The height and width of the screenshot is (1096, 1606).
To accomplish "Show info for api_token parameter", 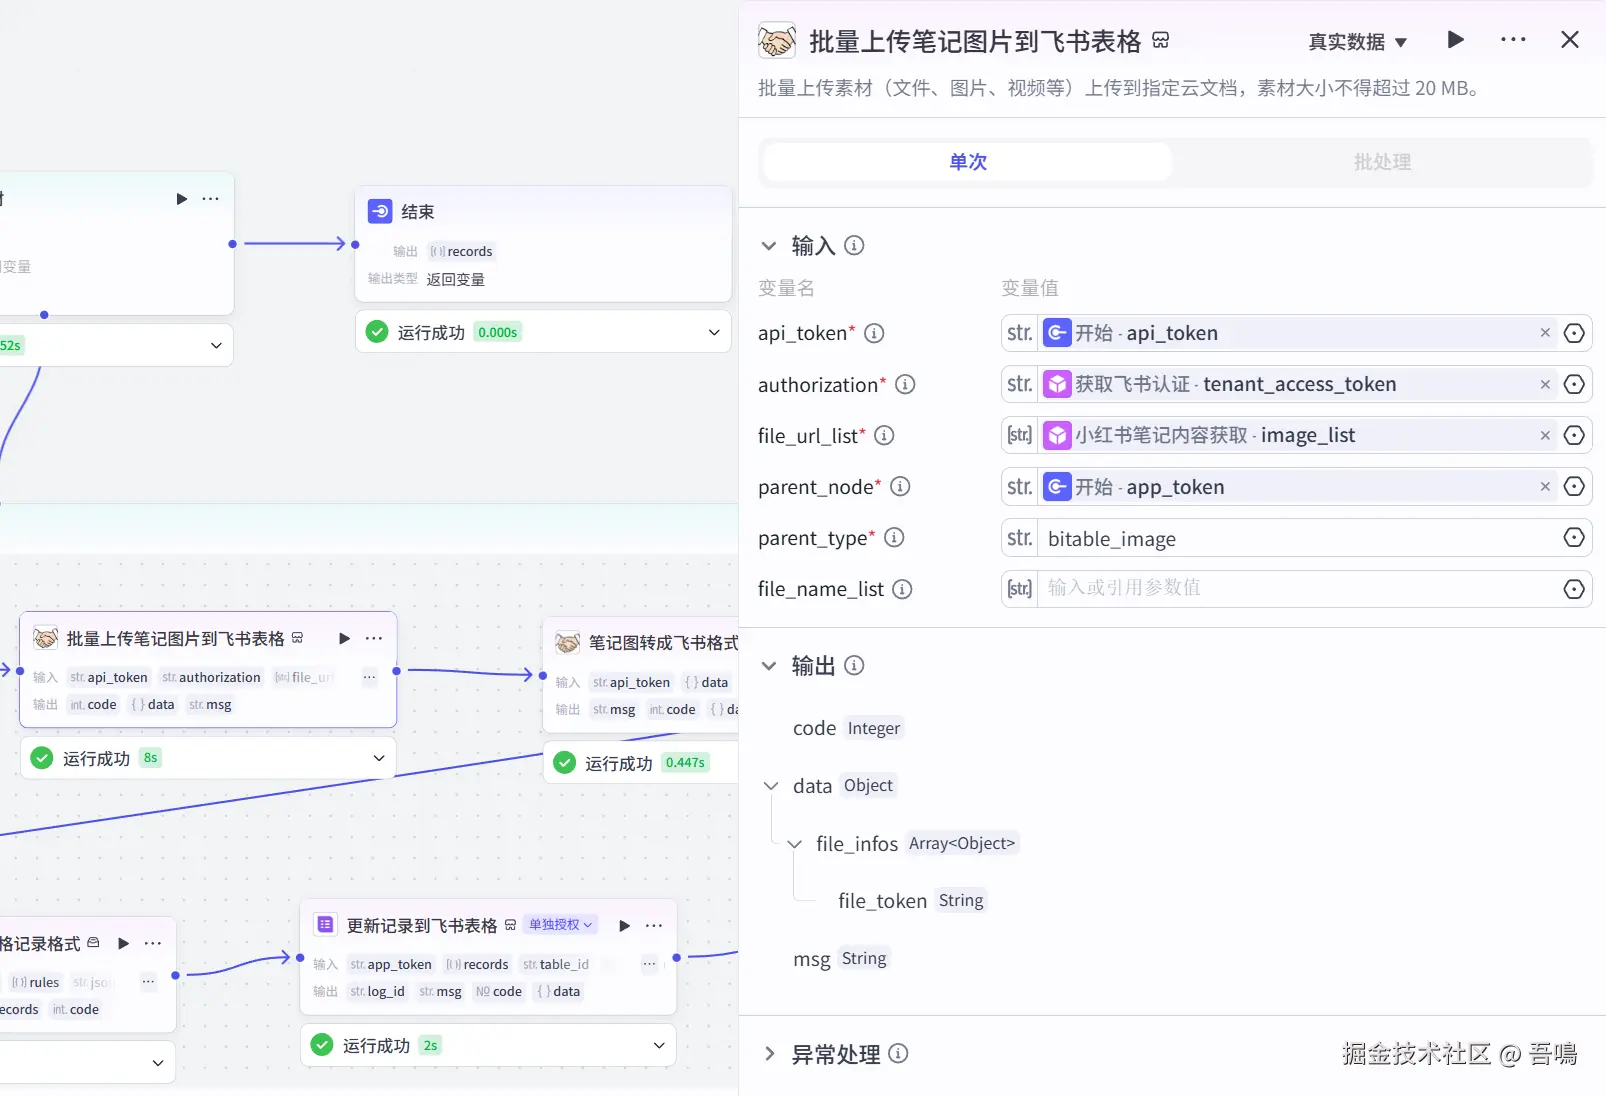I will click(x=874, y=334).
